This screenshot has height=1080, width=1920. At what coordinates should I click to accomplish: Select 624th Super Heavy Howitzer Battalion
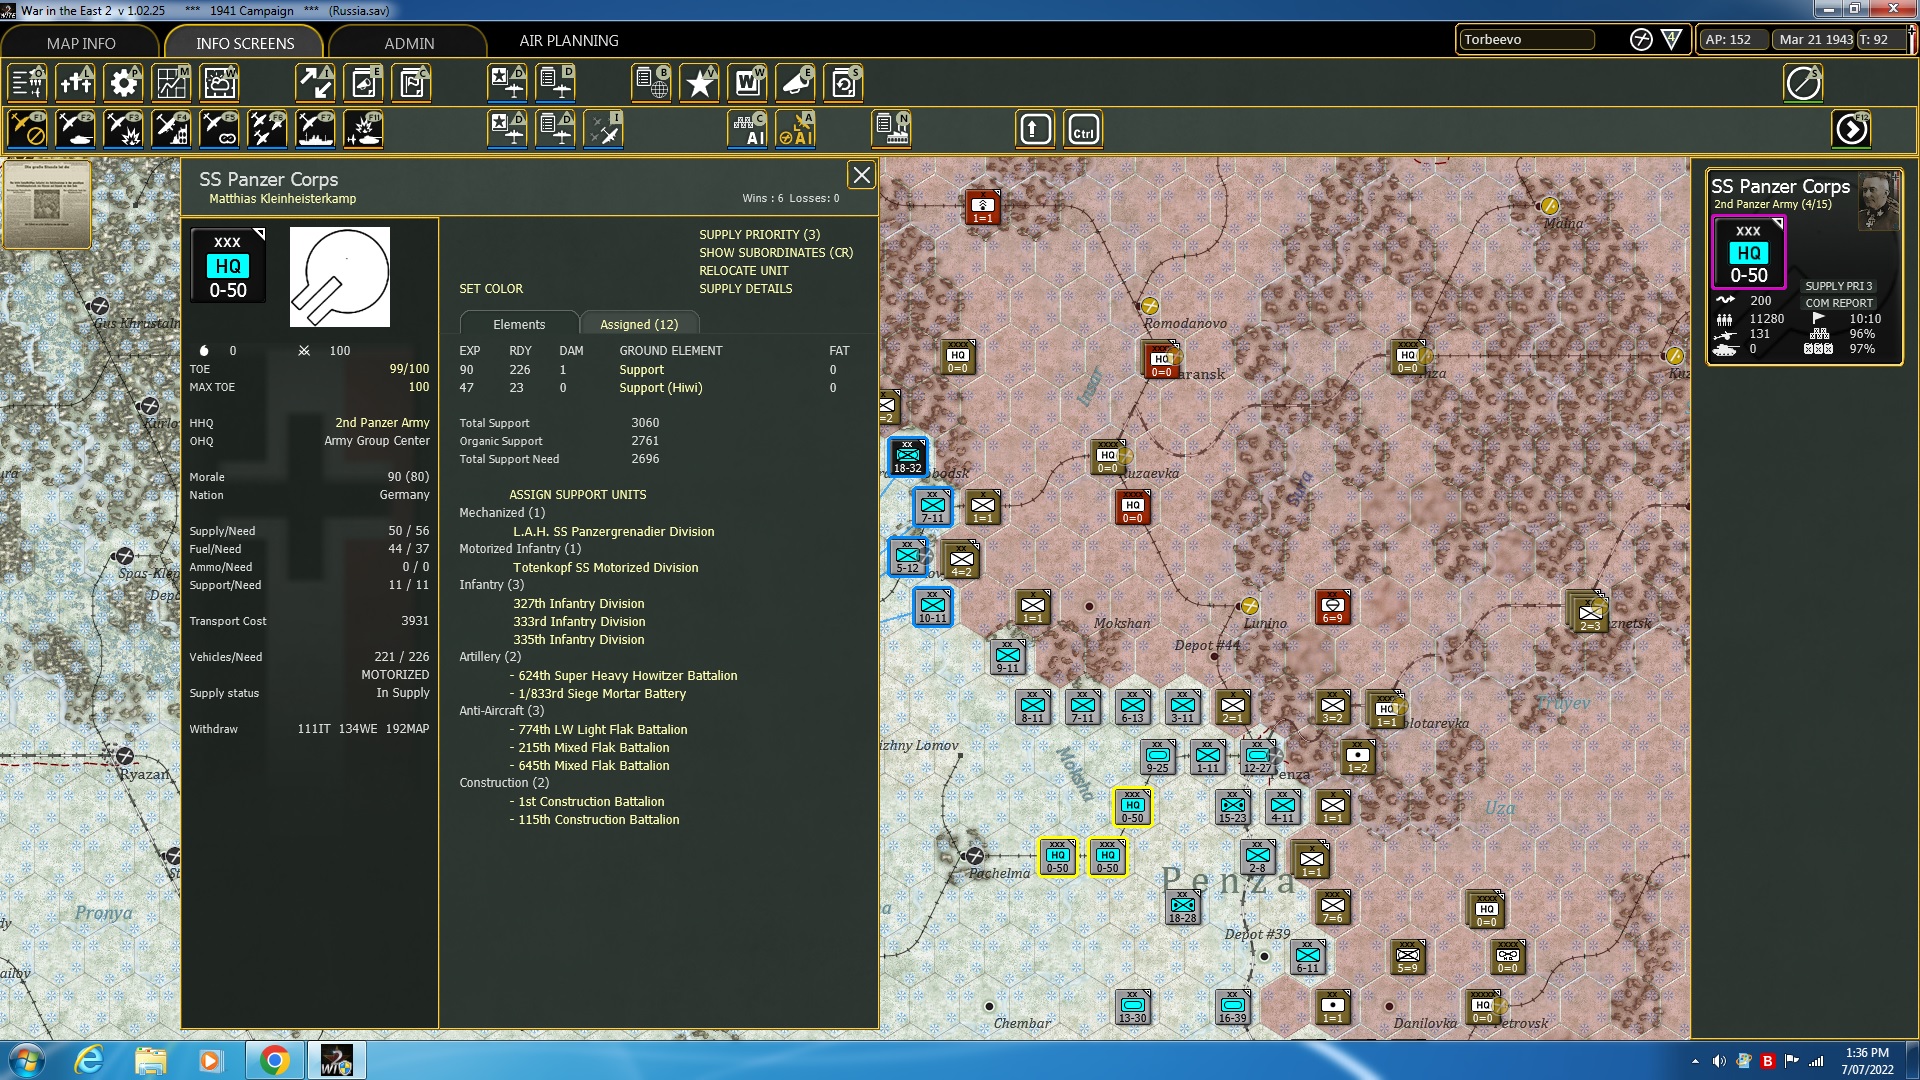[628, 676]
